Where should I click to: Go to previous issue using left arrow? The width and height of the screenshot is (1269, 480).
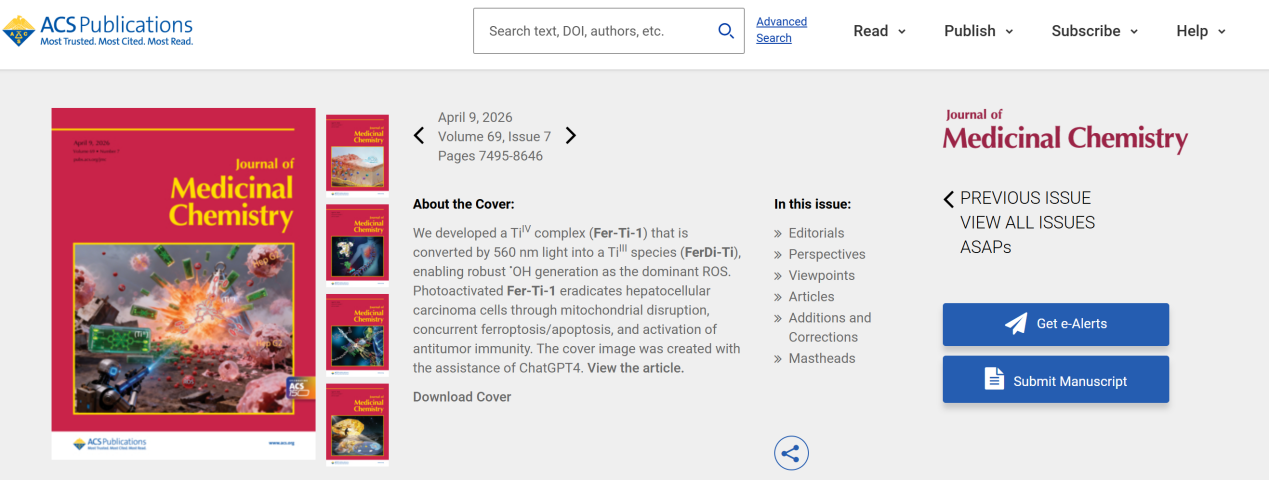(419, 136)
